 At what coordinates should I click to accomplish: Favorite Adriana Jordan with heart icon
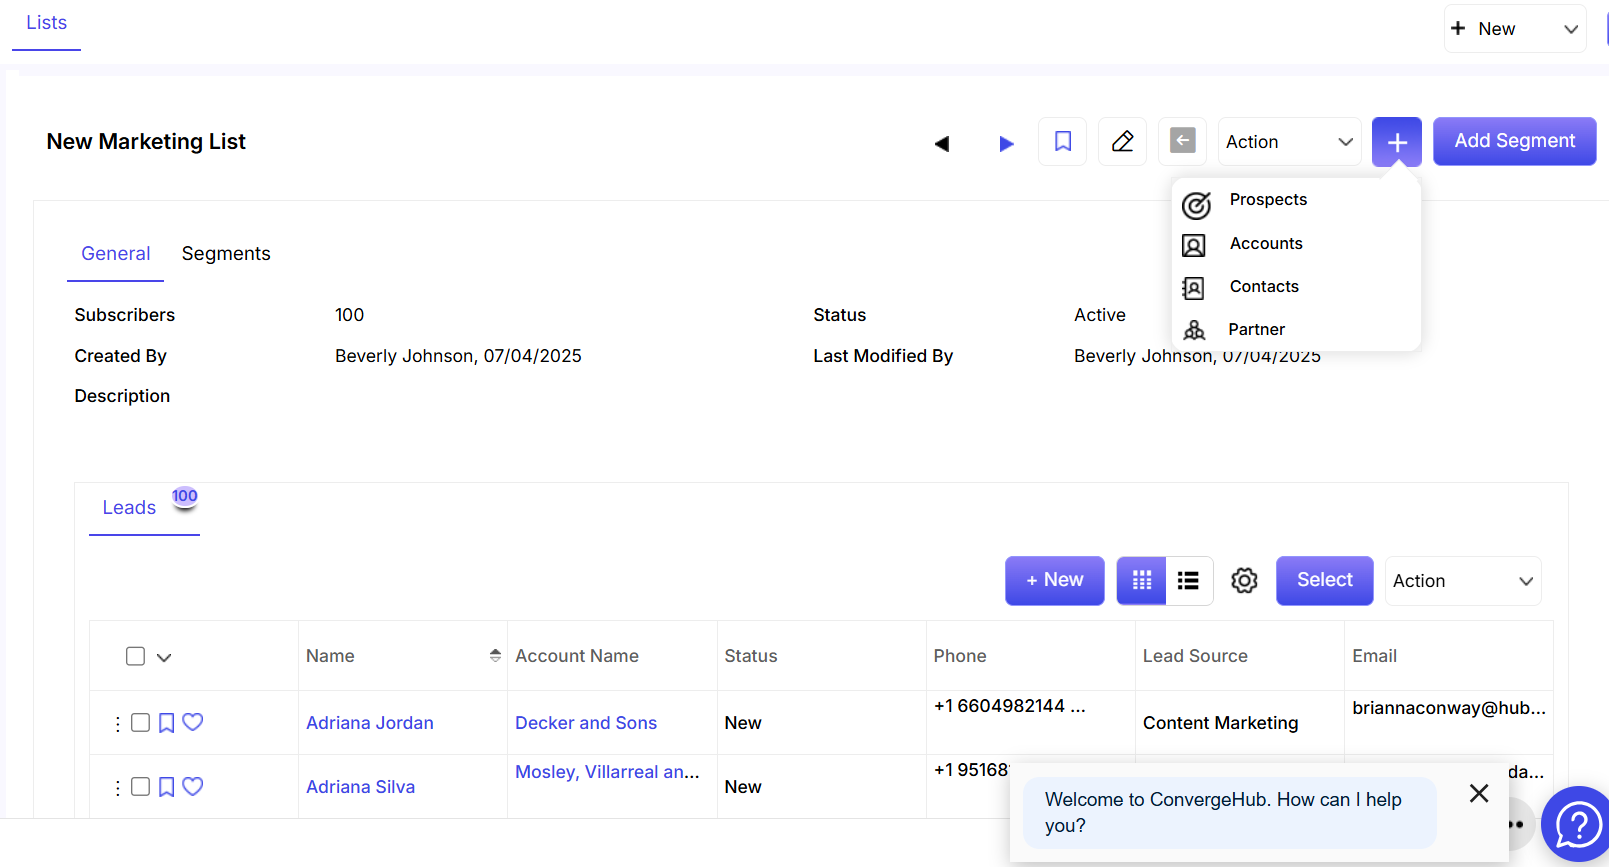193,722
